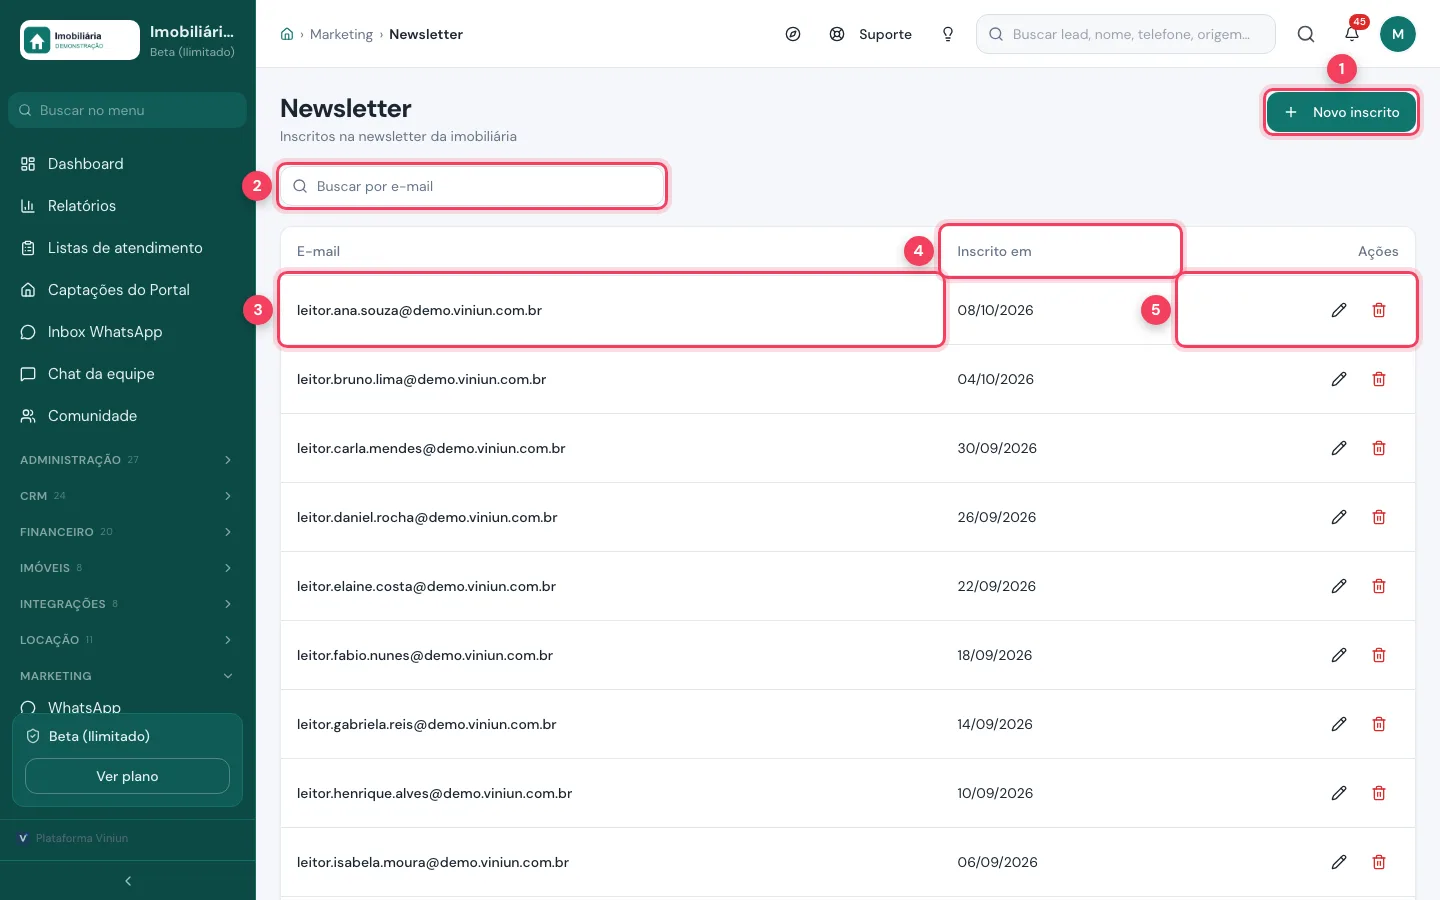The height and width of the screenshot is (900, 1440).
Task: Open Comunidade in the sidebar
Action: (127, 416)
